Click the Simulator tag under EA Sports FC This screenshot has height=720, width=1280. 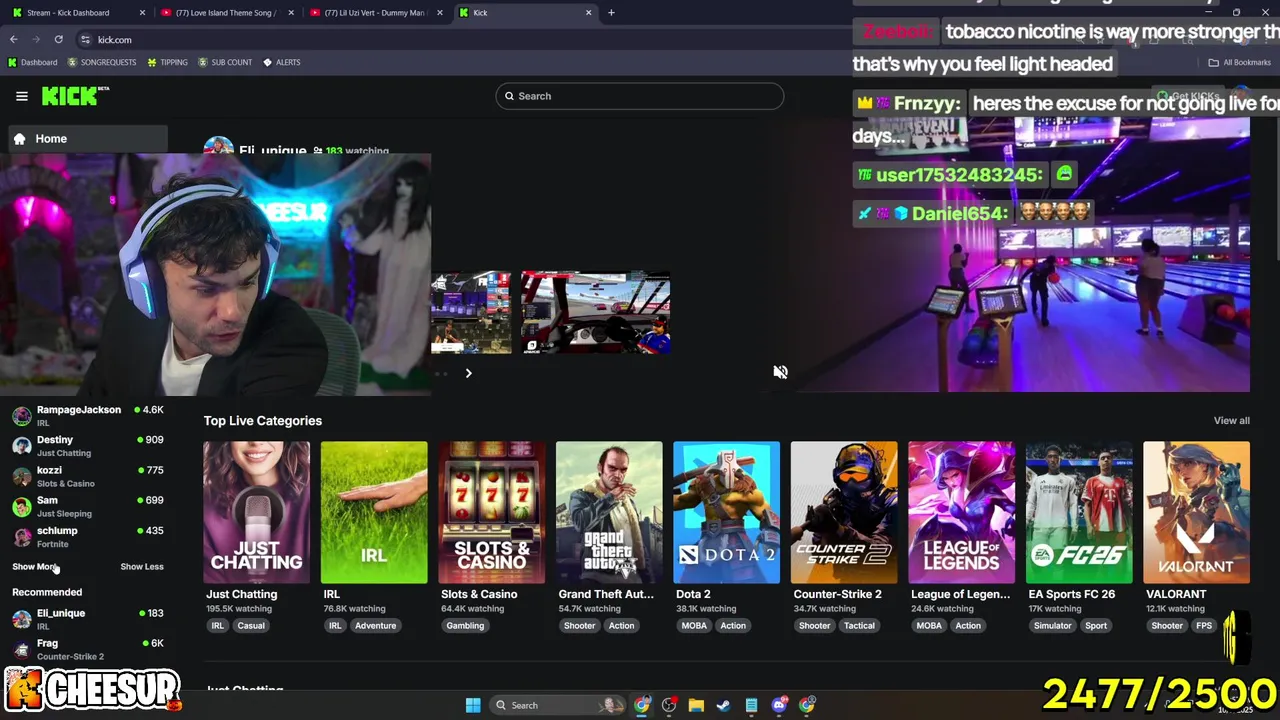coord(1052,626)
